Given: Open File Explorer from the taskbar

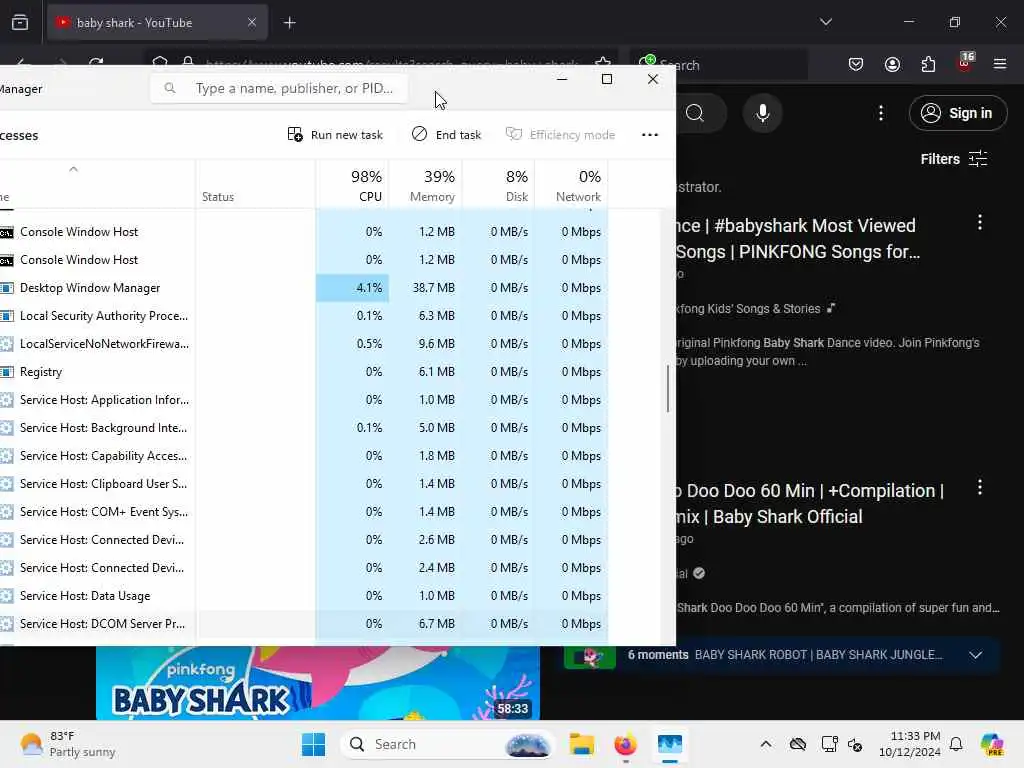Looking at the screenshot, I should point(581,744).
